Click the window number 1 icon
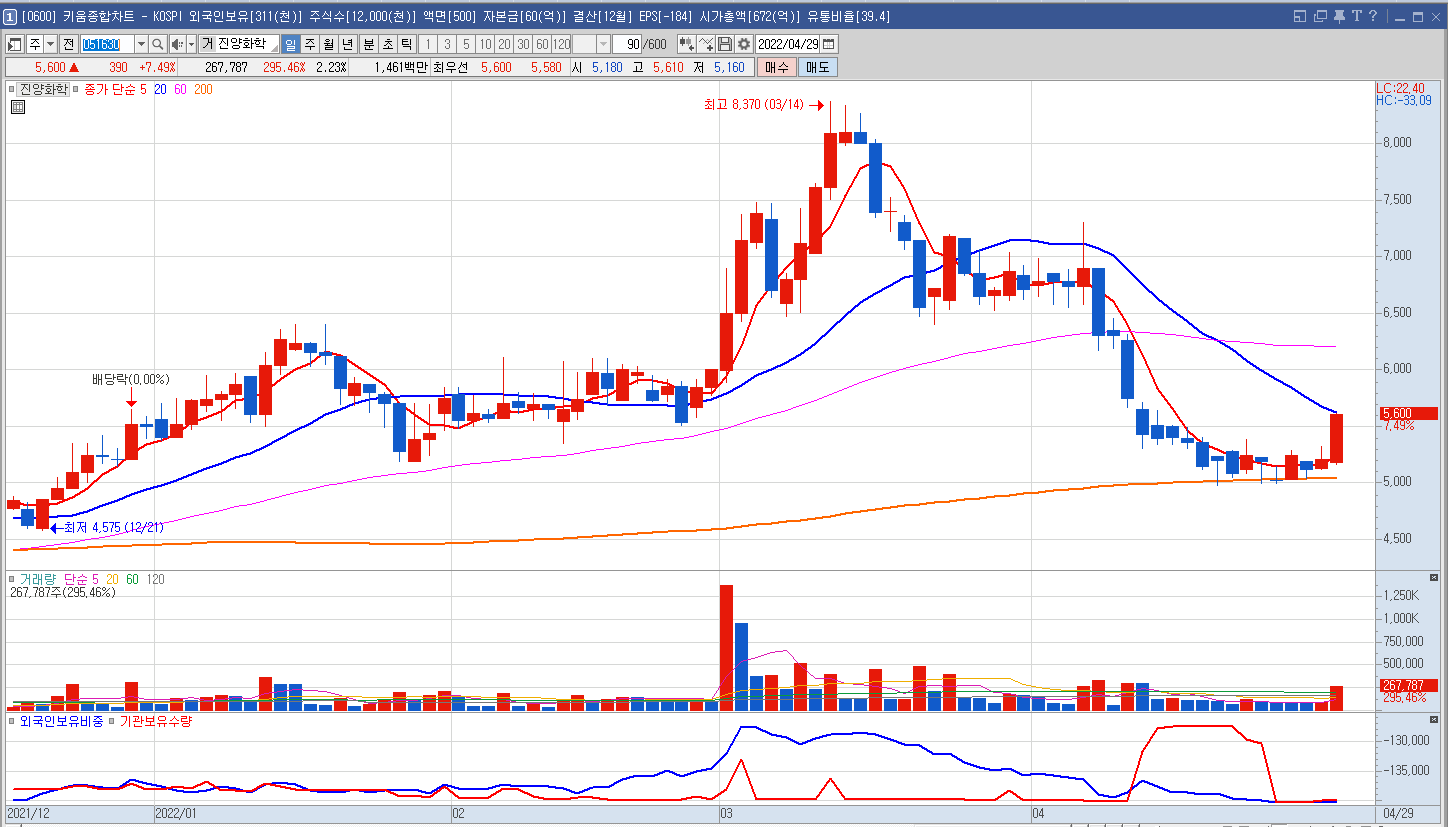Image resolution: width=1448 pixels, height=827 pixels. [x=10, y=16]
